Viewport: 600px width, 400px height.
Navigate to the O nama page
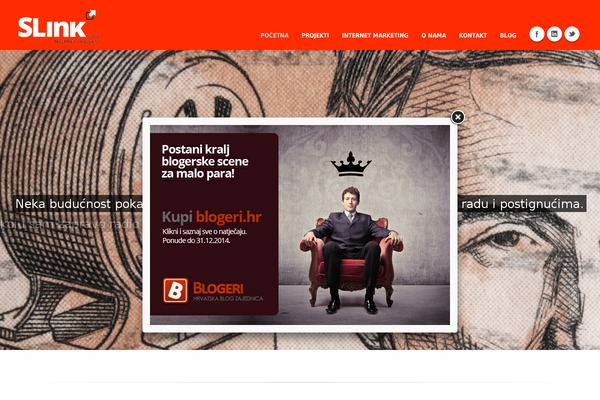434,35
